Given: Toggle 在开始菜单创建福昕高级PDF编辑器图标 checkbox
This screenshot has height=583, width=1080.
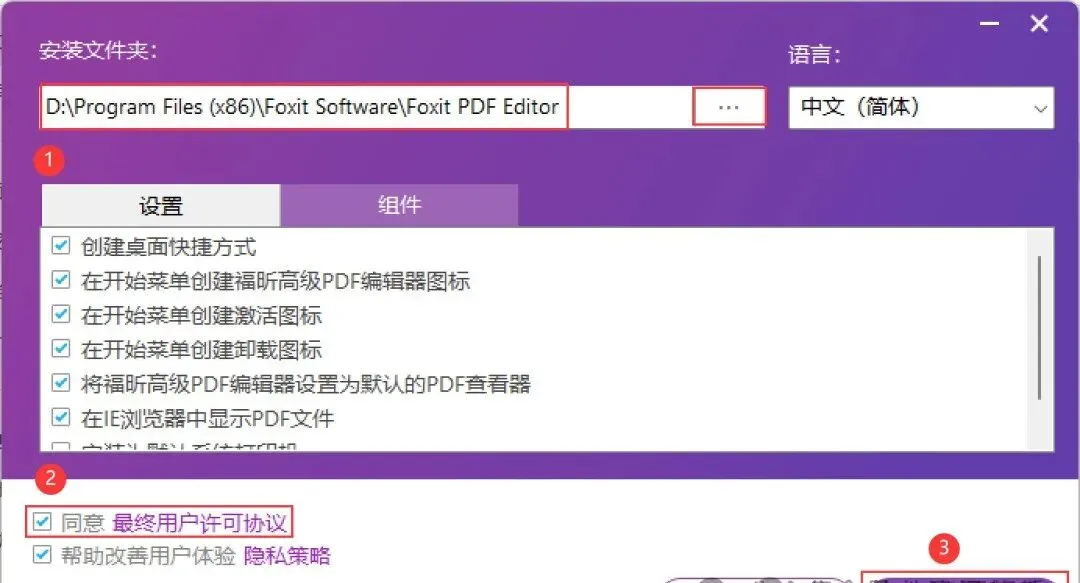Looking at the screenshot, I should click(61, 280).
